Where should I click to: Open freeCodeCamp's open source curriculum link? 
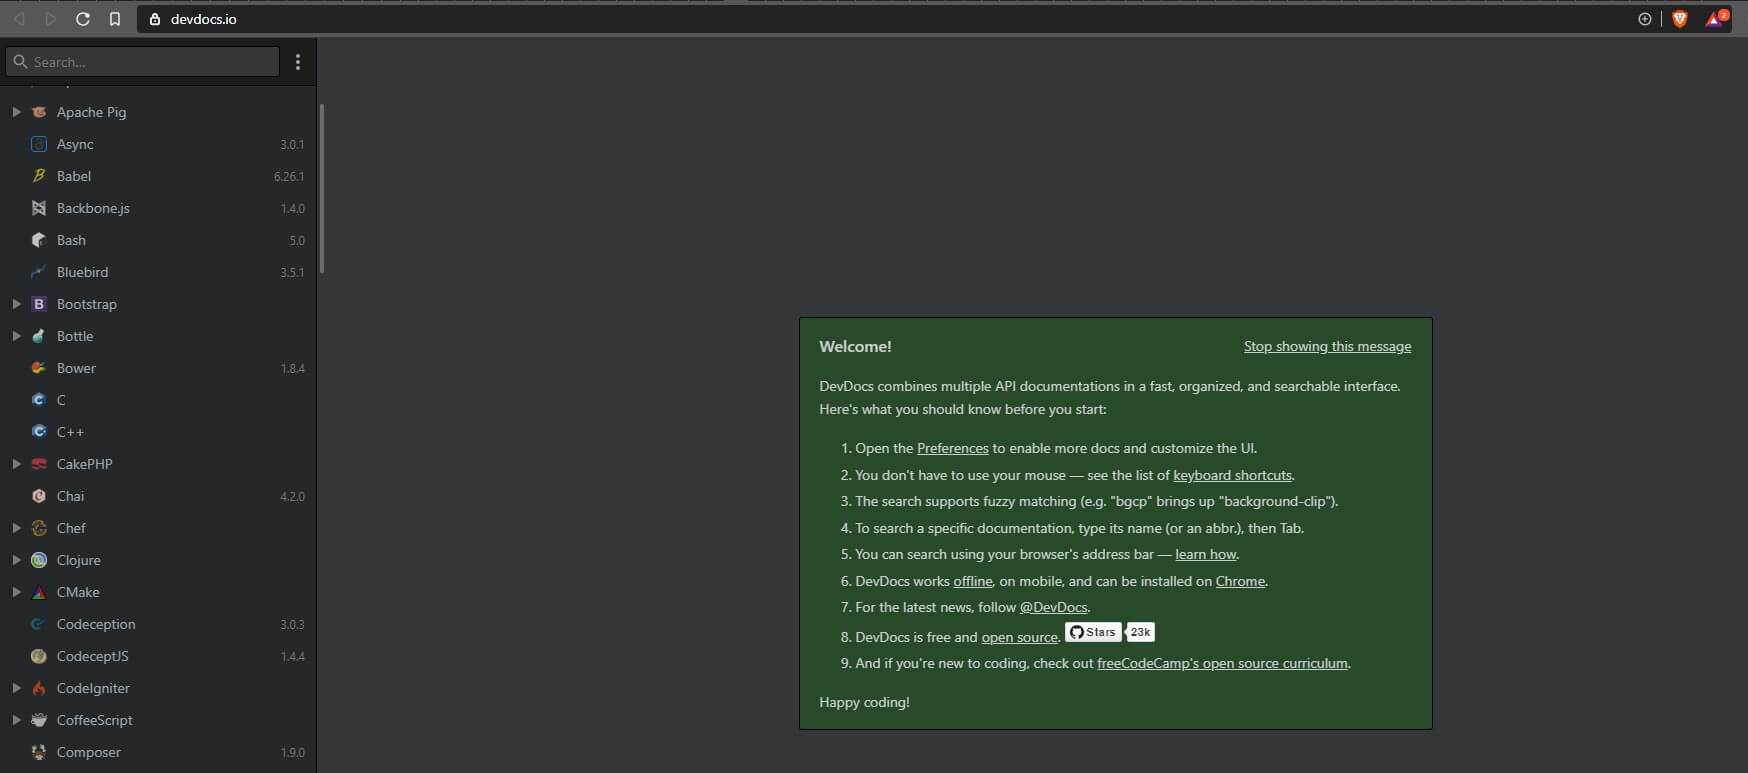[x=1222, y=663]
